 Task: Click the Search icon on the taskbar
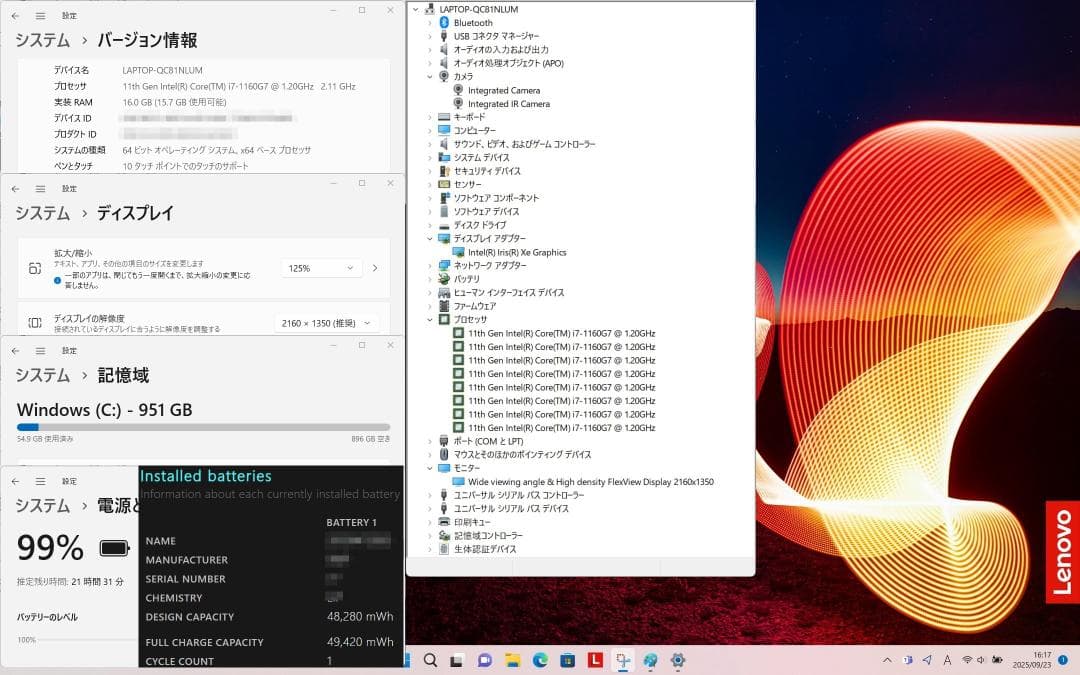430,661
